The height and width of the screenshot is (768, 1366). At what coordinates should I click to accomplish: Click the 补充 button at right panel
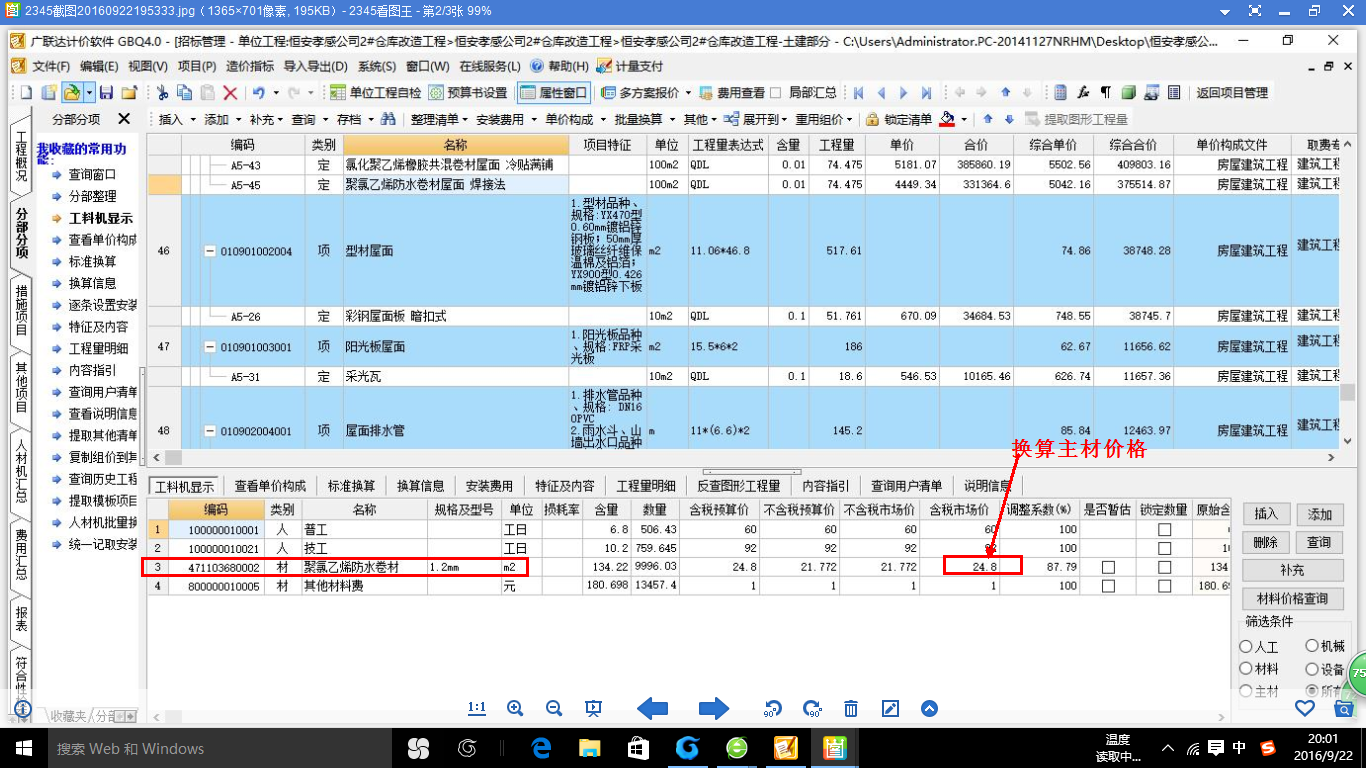[x=1293, y=570]
